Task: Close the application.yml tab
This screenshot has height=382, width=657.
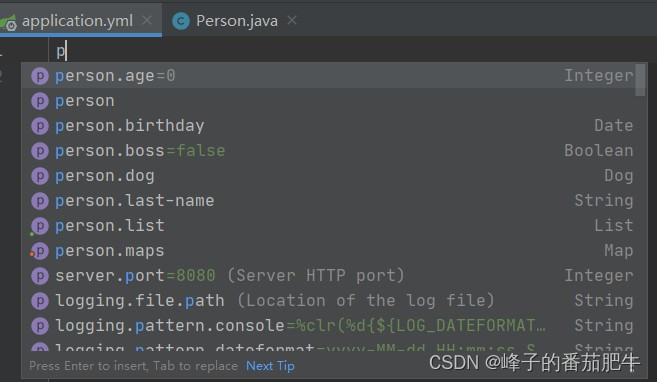Action: (x=147, y=20)
